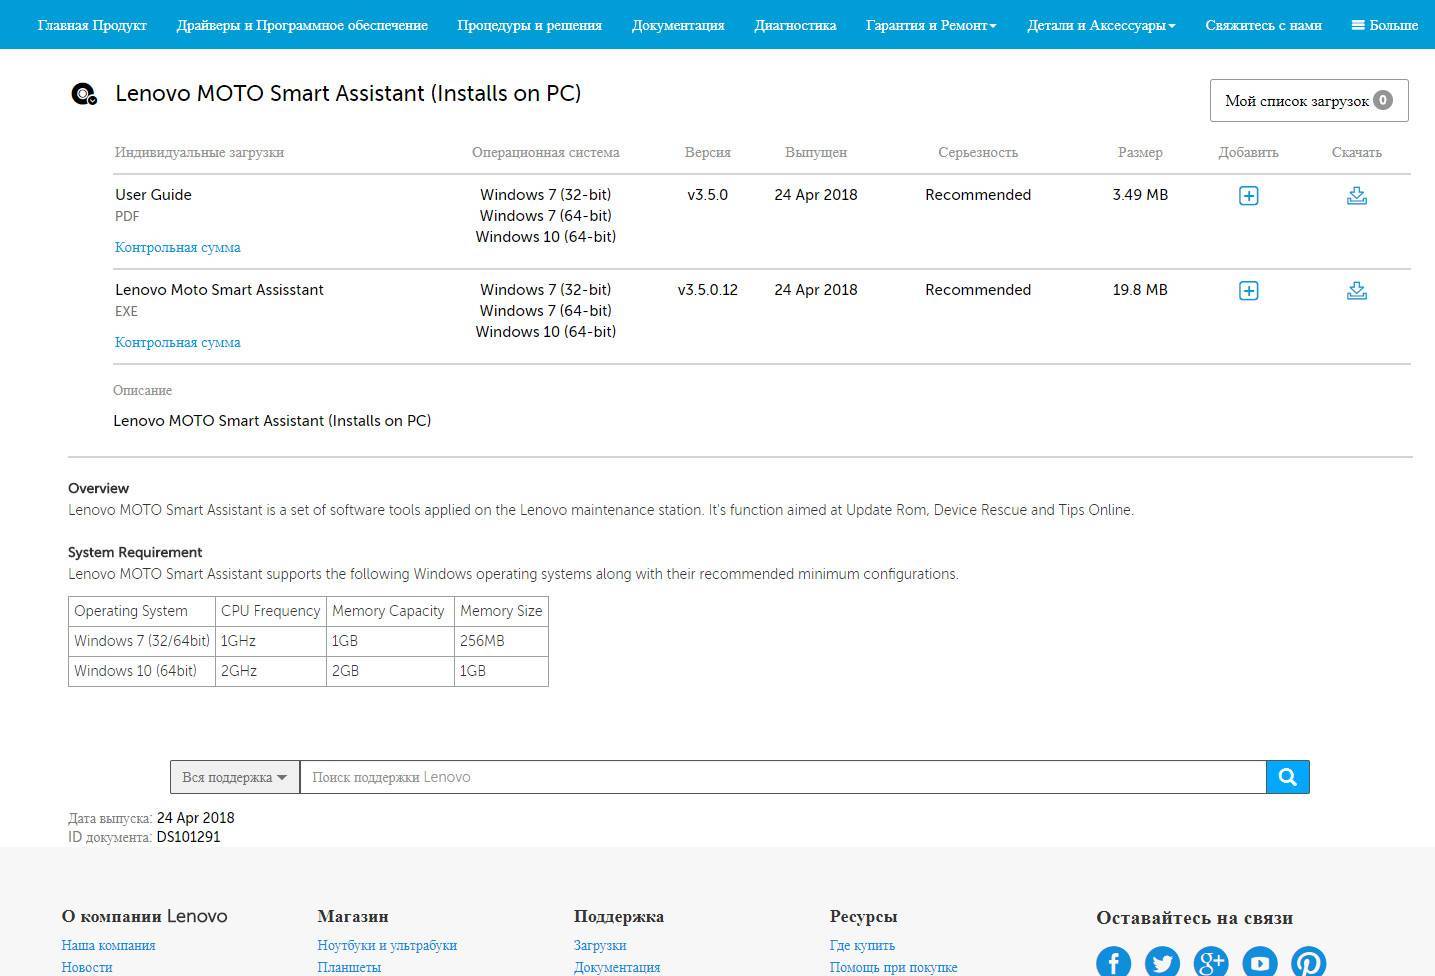Click the 'Поиск поддержки Lenovo' search field

tap(782, 777)
